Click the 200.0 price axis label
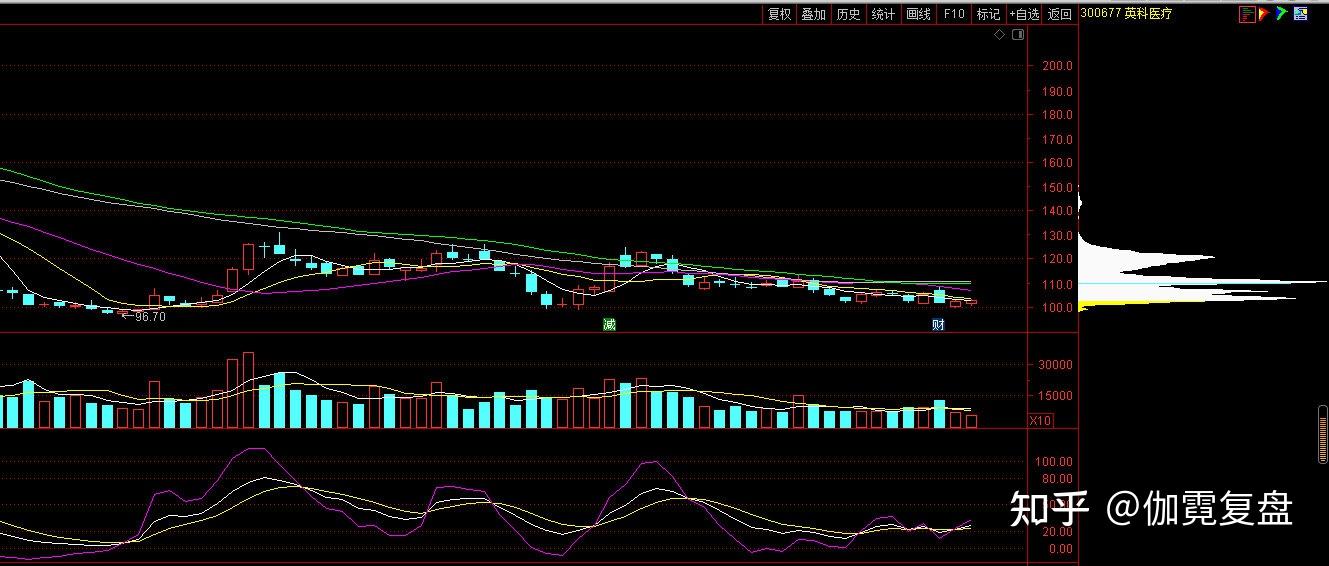Screen dimensions: 1329x566 pos(1057,66)
